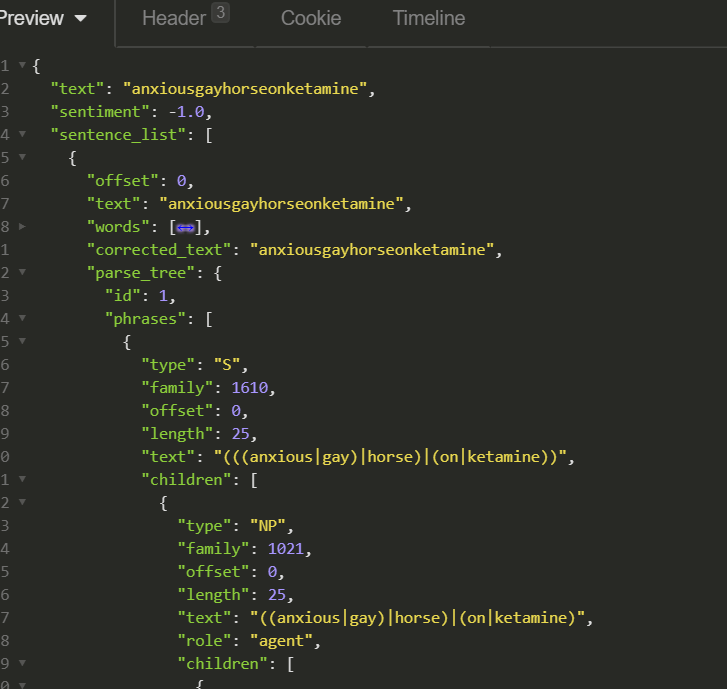Click the role value "agent"

tap(267, 641)
